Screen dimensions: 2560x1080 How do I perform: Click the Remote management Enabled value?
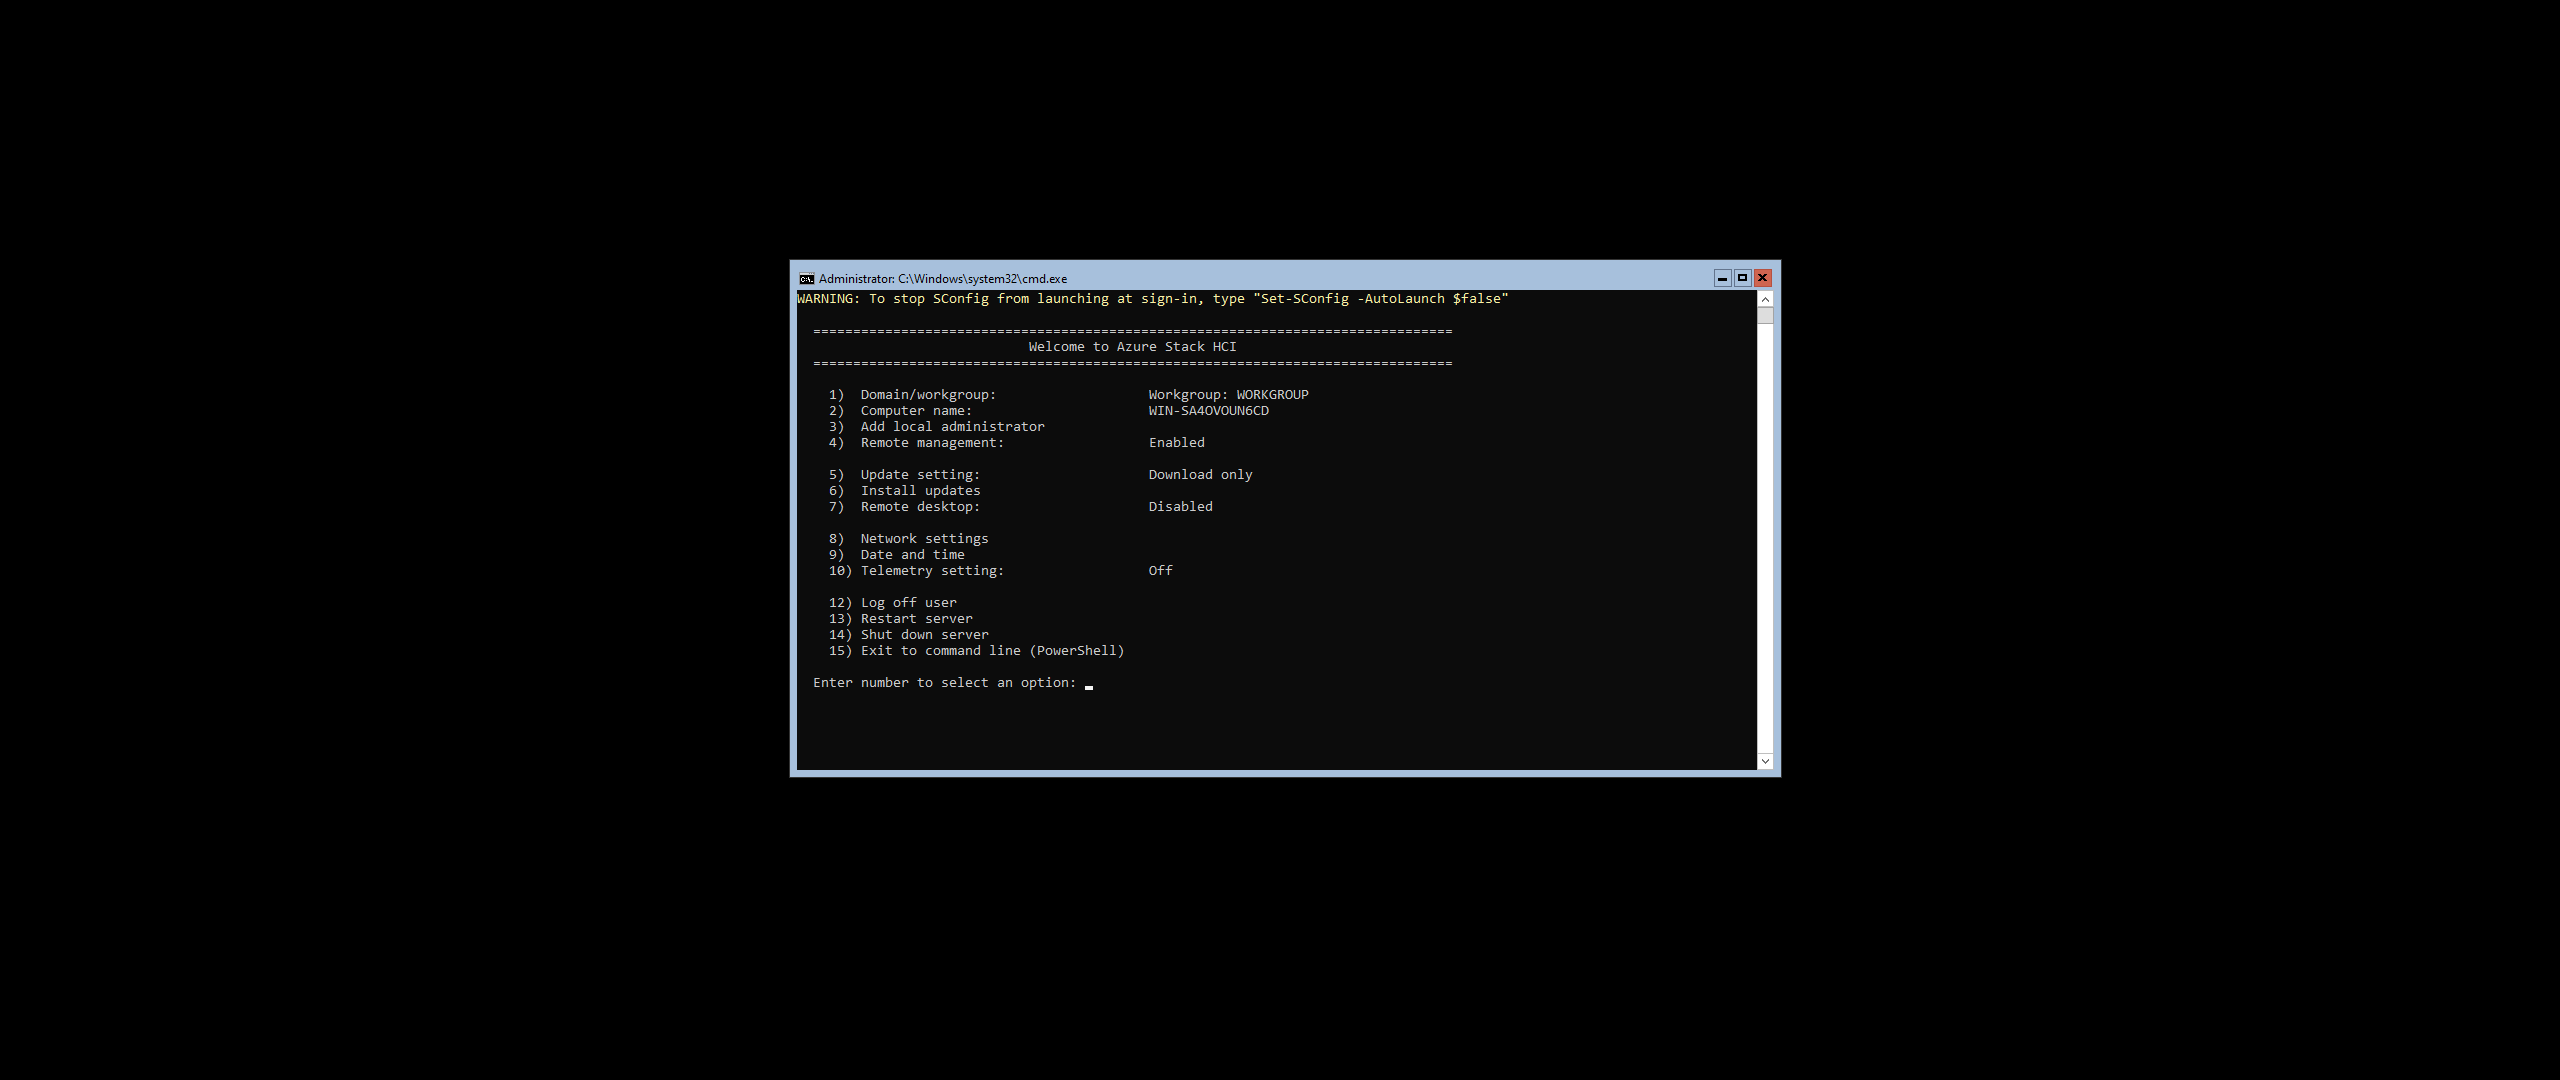(1176, 443)
